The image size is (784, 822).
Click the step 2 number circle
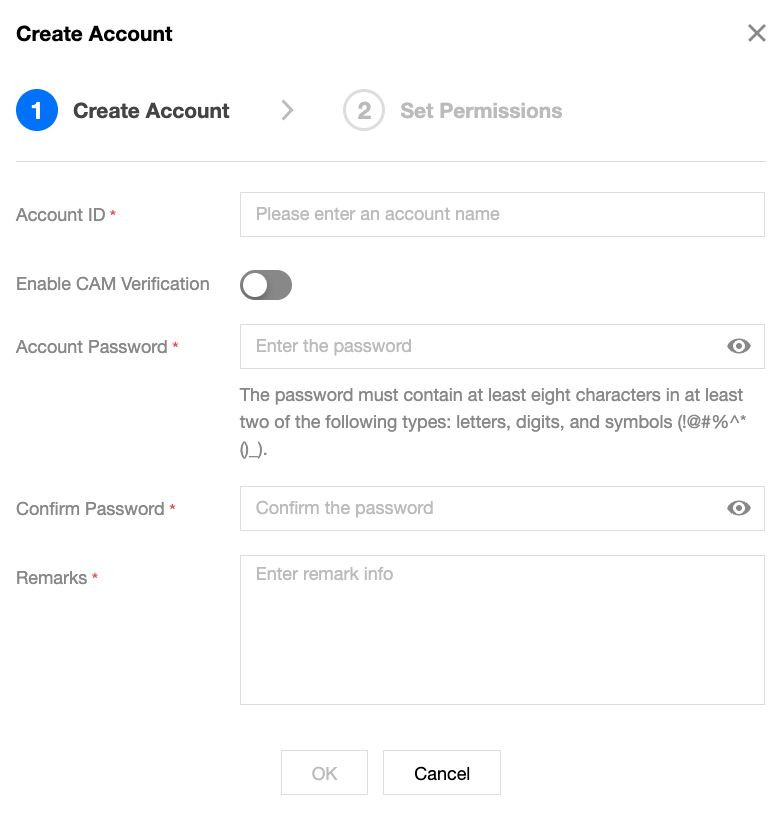pyautogui.click(x=364, y=111)
